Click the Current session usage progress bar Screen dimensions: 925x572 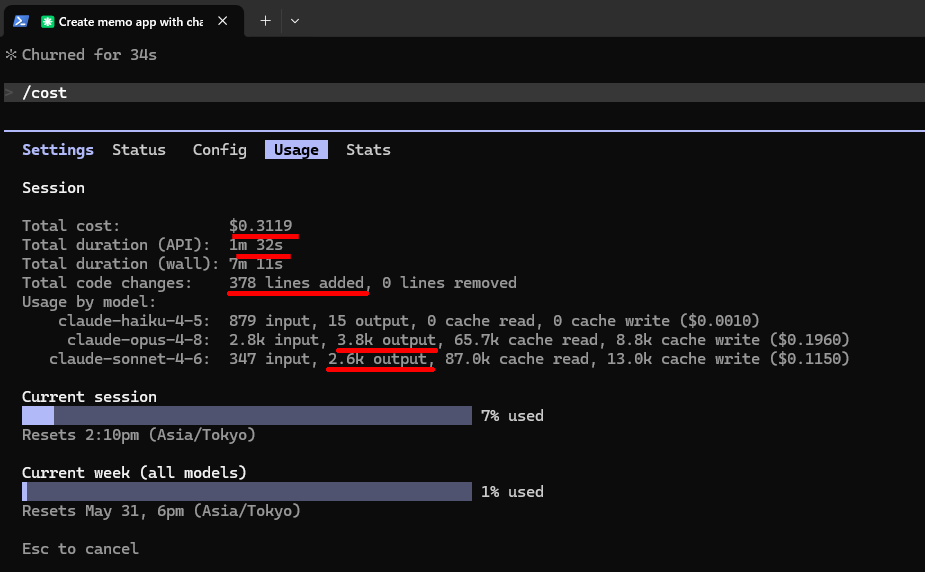click(247, 415)
